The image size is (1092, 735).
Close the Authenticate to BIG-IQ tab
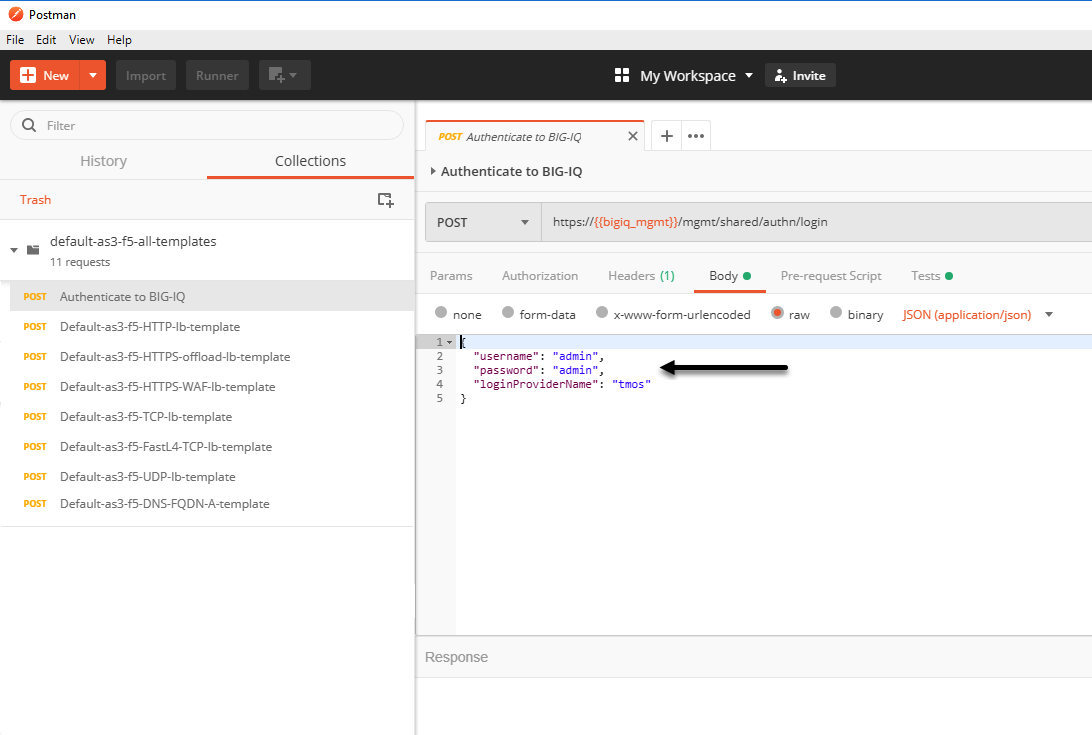[632, 137]
